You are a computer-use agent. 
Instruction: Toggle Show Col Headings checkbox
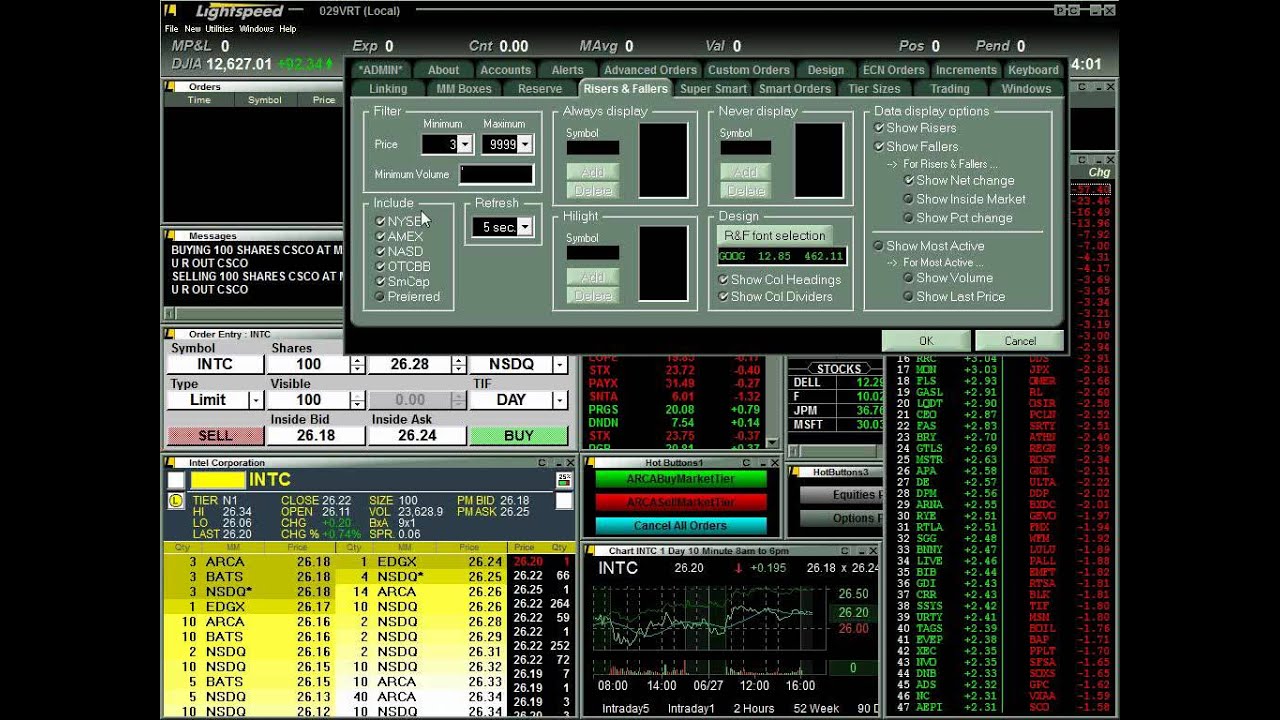pos(723,280)
